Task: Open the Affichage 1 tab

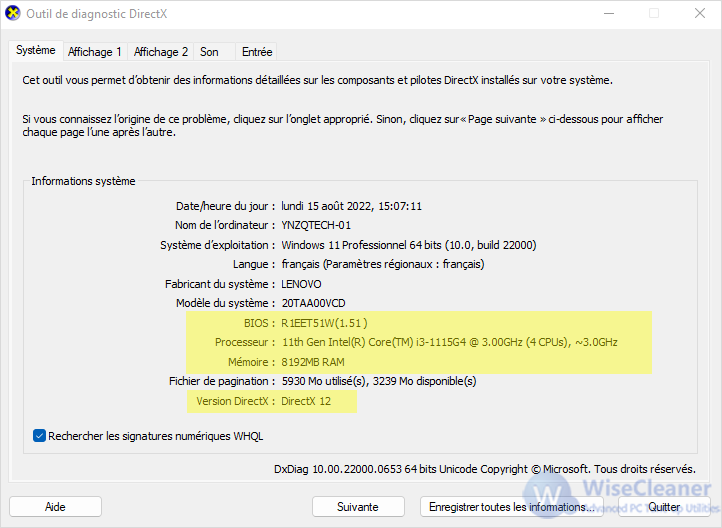Action: point(95,52)
